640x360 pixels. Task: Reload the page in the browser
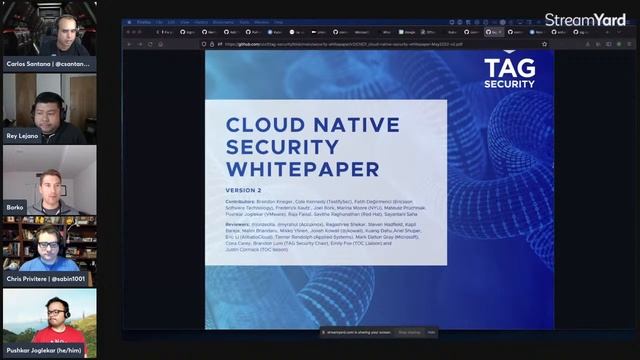click(x=150, y=44)
